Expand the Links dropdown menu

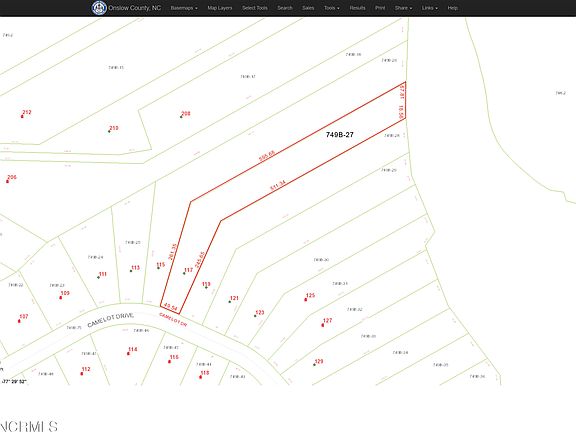pos(429,8)
